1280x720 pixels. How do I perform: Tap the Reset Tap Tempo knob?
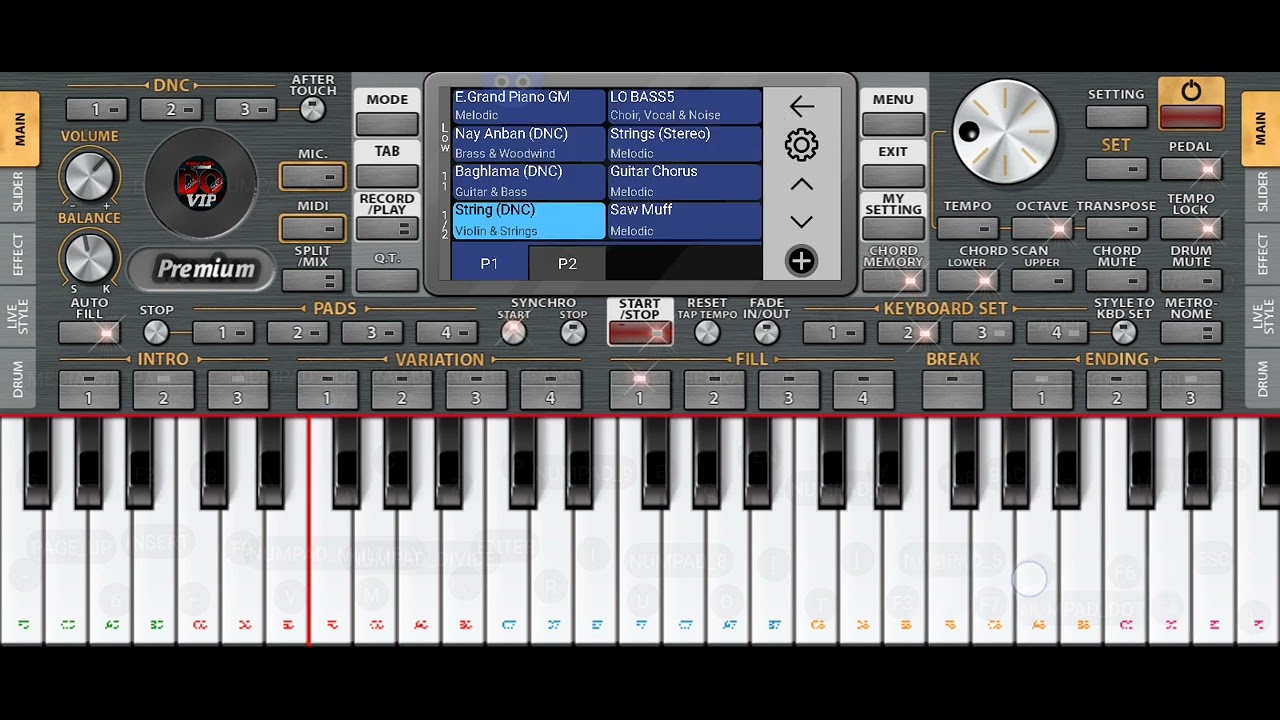click(707, 333)
